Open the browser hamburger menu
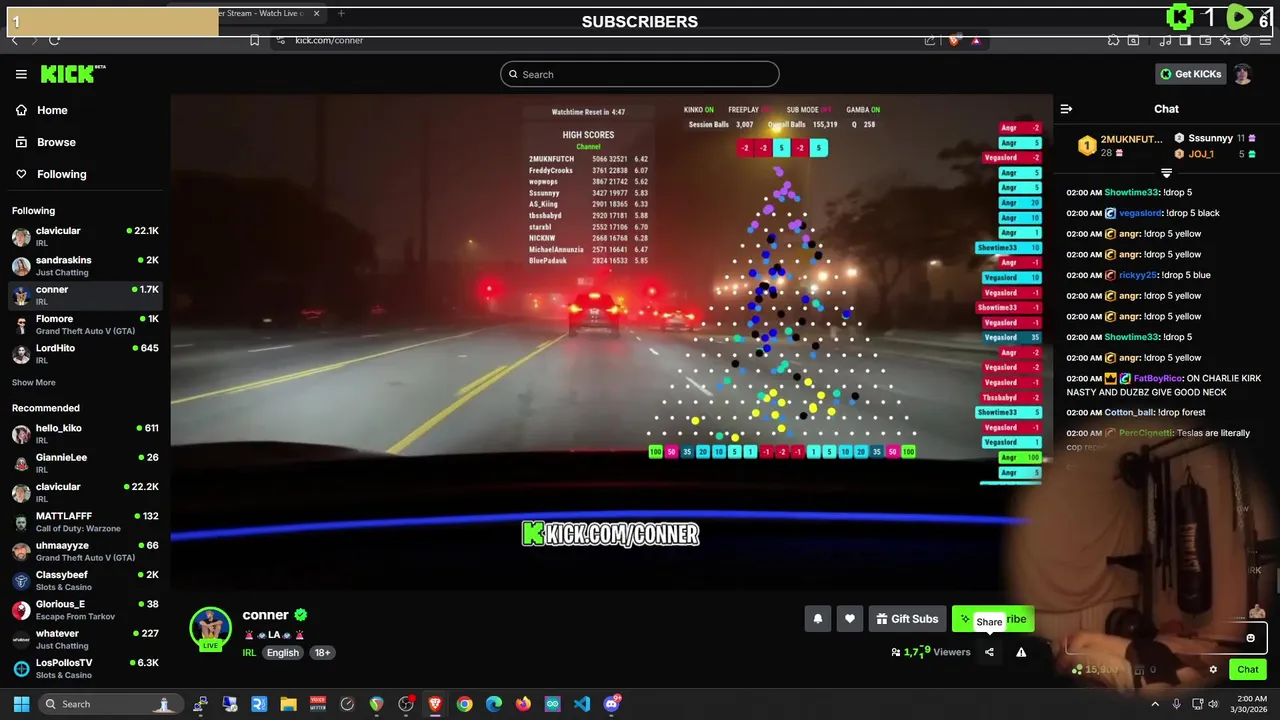Image resolution: width=1280 pixels, height=720 pixels. tap(1265, 40)
